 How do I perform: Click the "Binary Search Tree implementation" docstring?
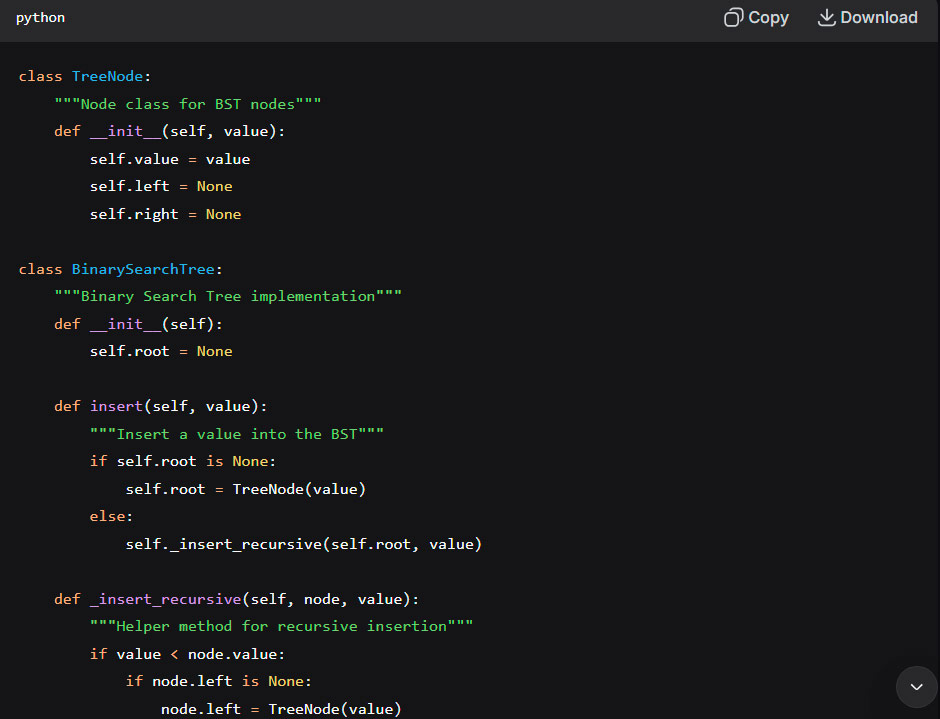pos(228,296)
